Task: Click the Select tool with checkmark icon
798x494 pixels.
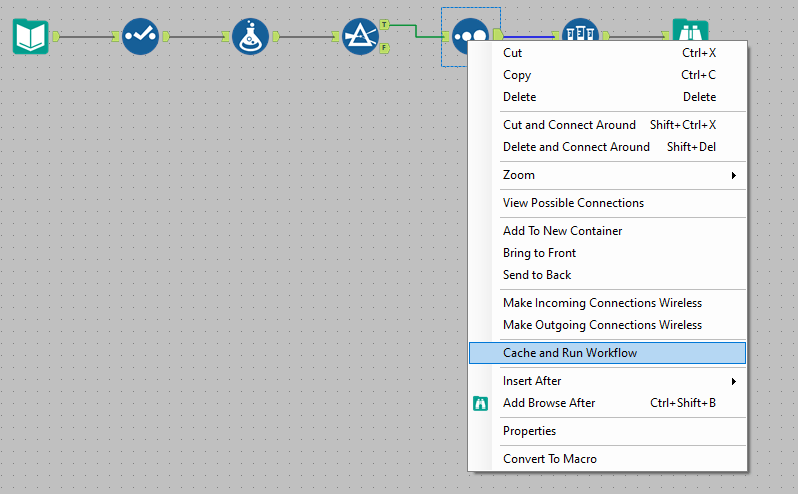Action: [x=140, y=36]
